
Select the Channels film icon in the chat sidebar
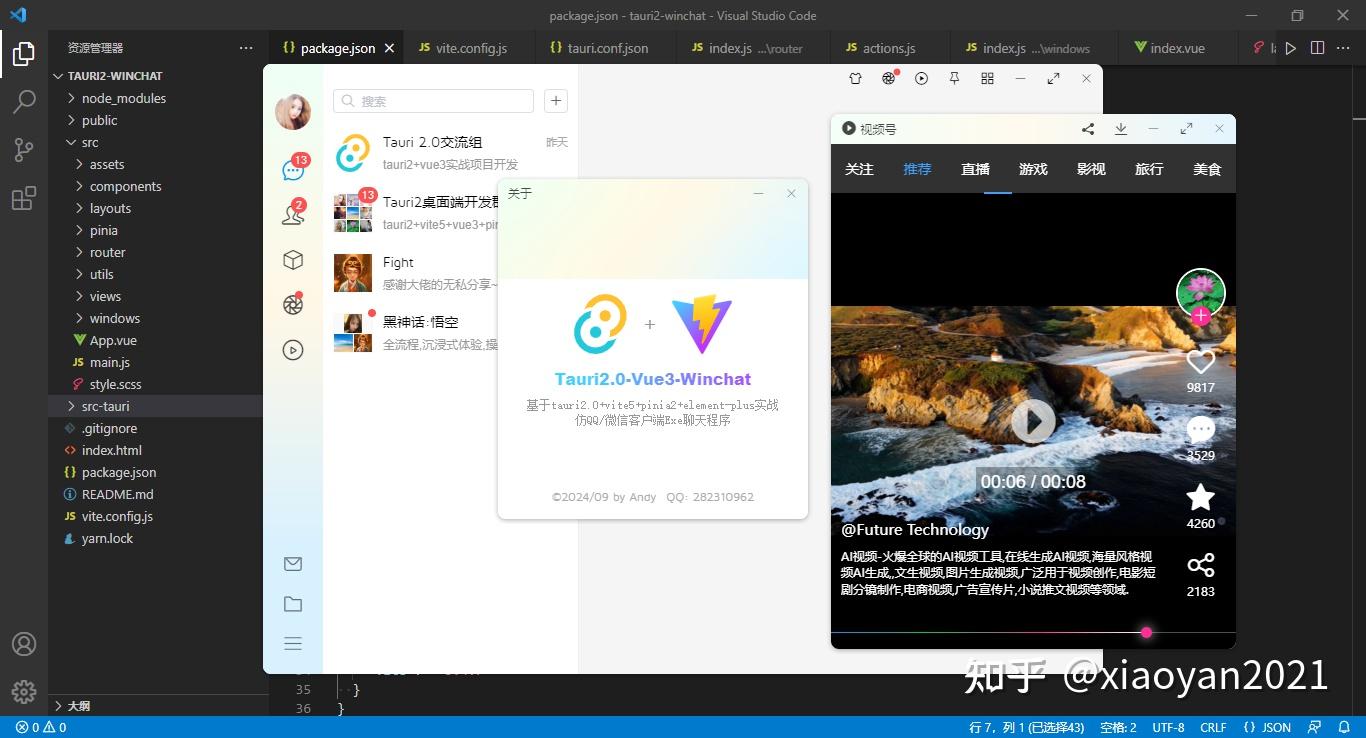(x=292, y=350)
